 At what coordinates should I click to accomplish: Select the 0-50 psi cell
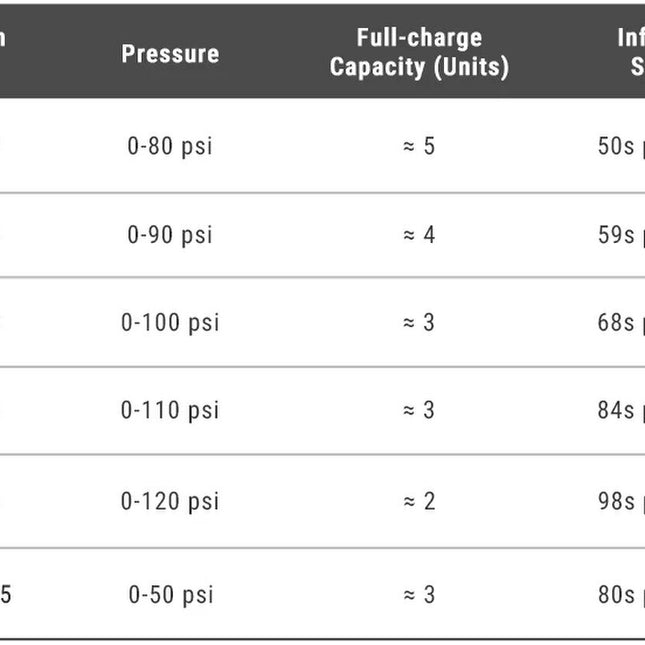[x=171, y=595]
